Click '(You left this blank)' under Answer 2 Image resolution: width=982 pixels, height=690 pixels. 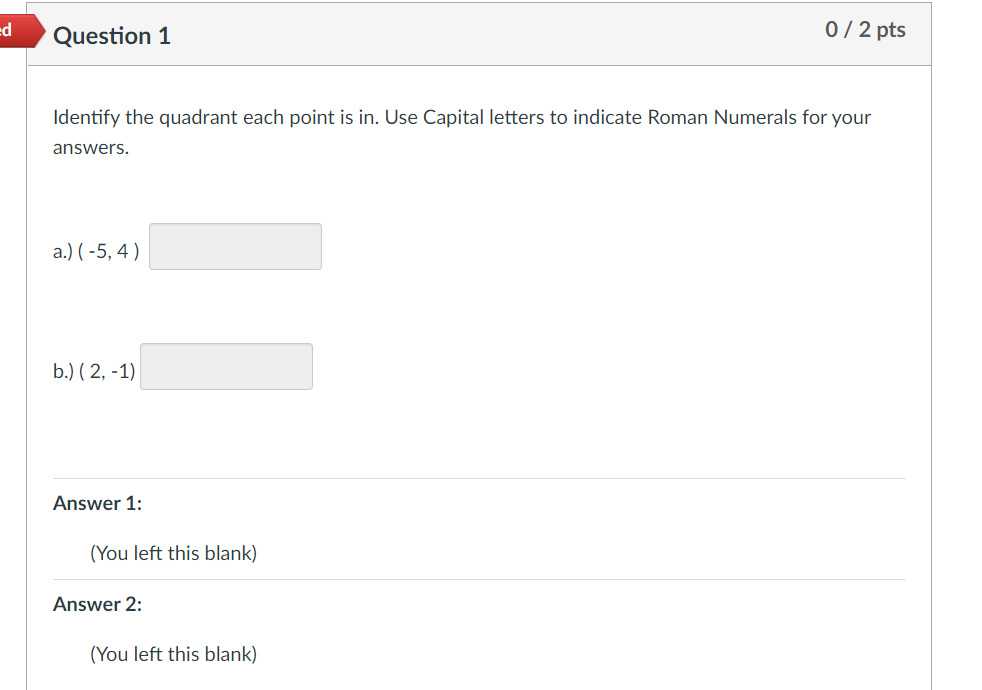(x=173, y=654)
